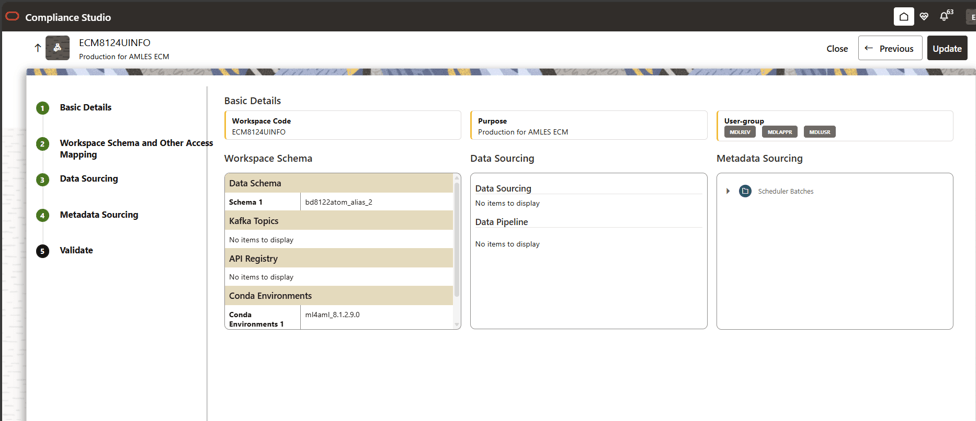
Task: Click the workspace tile icon beside ECM8124UINFO
Action: tap(57, 48)
